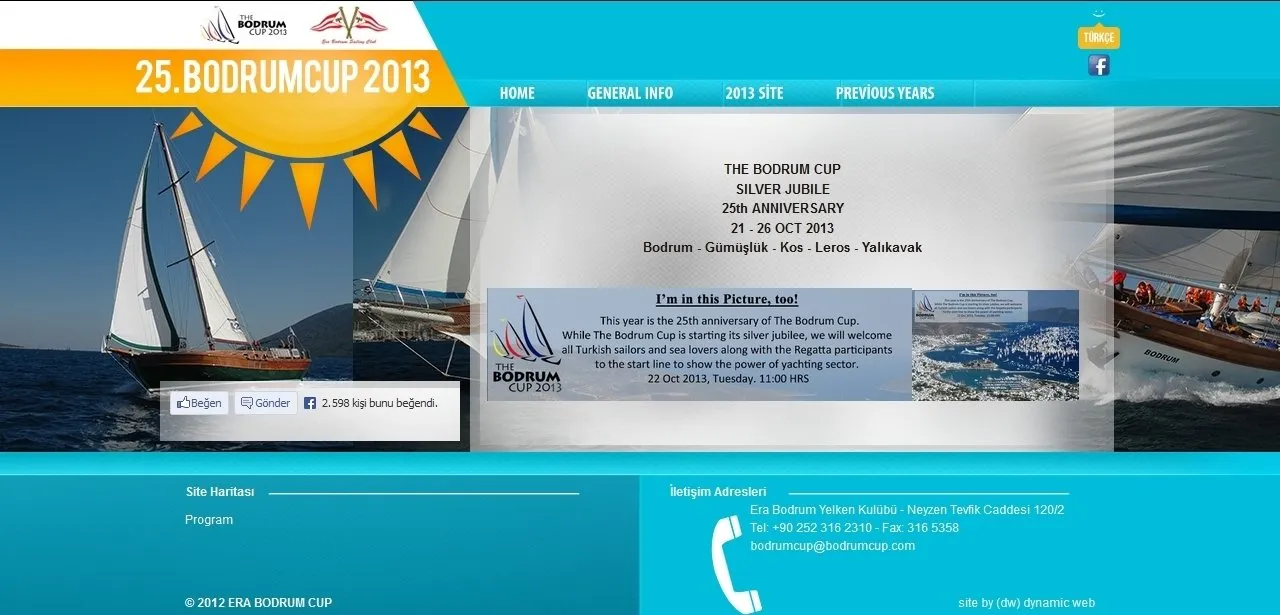Open the PREVIOUS YEARS menu
1280x615 pixels.
click(x=885, y=93)
